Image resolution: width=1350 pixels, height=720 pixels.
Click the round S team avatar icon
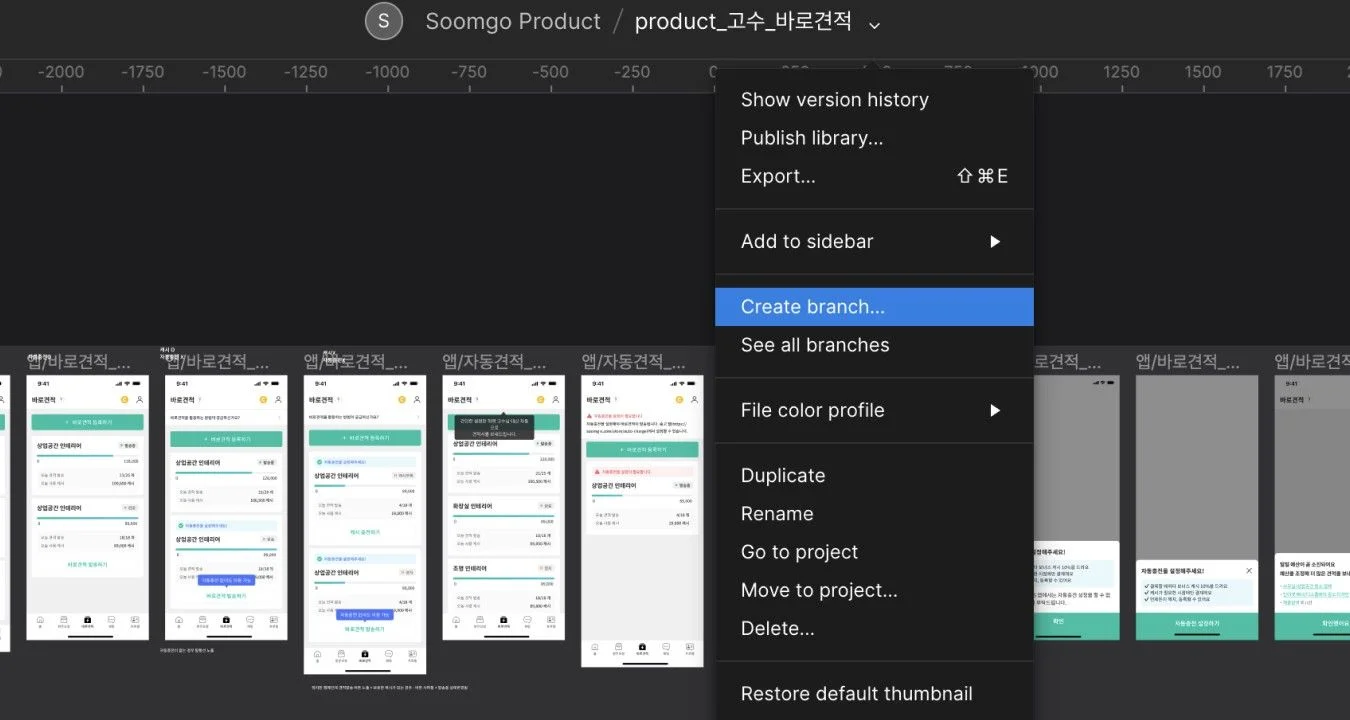click(384, 21)
